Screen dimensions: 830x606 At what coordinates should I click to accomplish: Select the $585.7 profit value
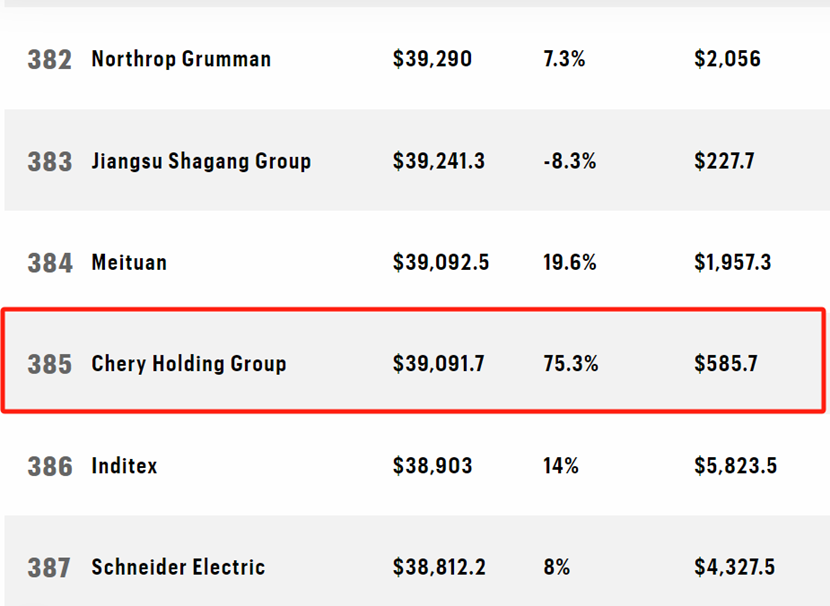pos(726,364)
